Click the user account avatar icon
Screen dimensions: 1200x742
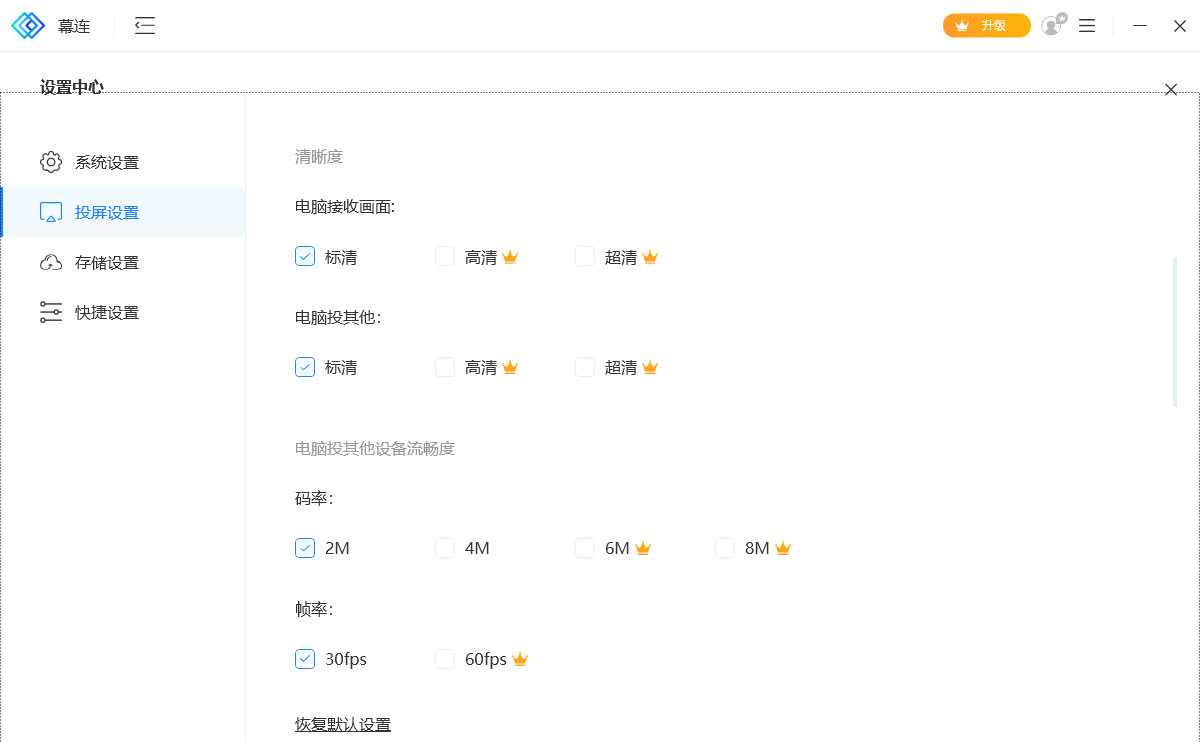(1052, 26)
